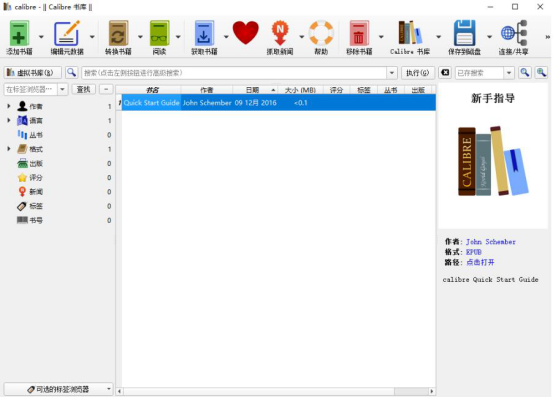Click the collapse minus button in tag browser

coord(106,89)
